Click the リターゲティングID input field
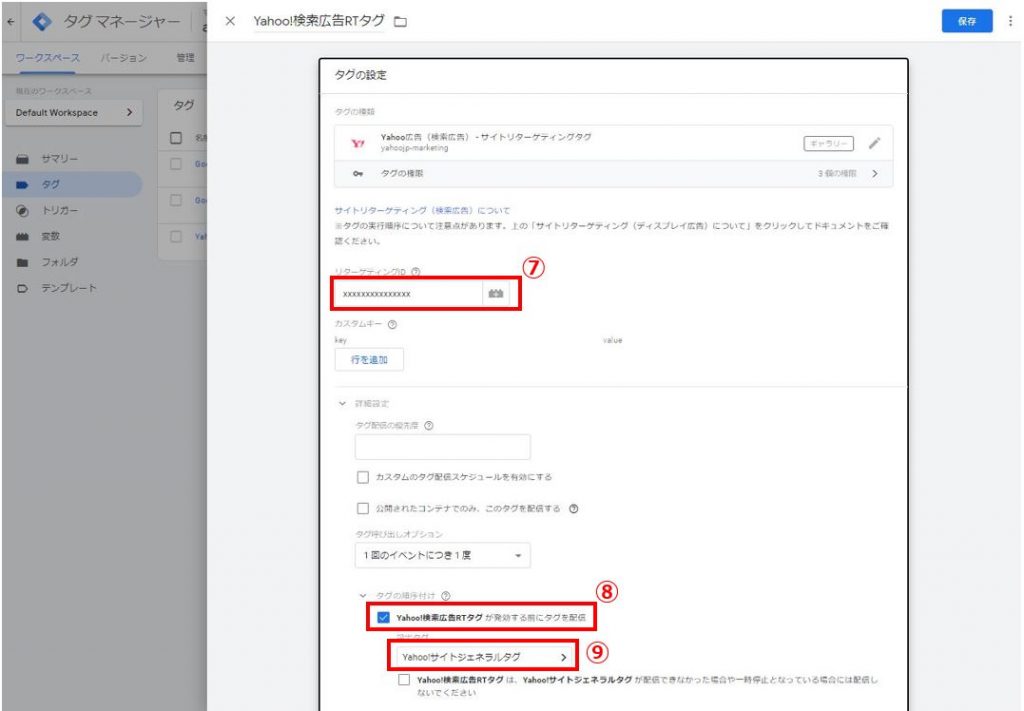This screenshot has height=711, width=1024. click(x=409, y=294)
